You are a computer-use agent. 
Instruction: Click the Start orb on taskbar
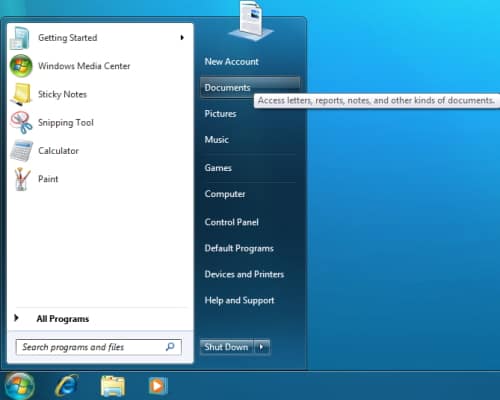[19, 386]
